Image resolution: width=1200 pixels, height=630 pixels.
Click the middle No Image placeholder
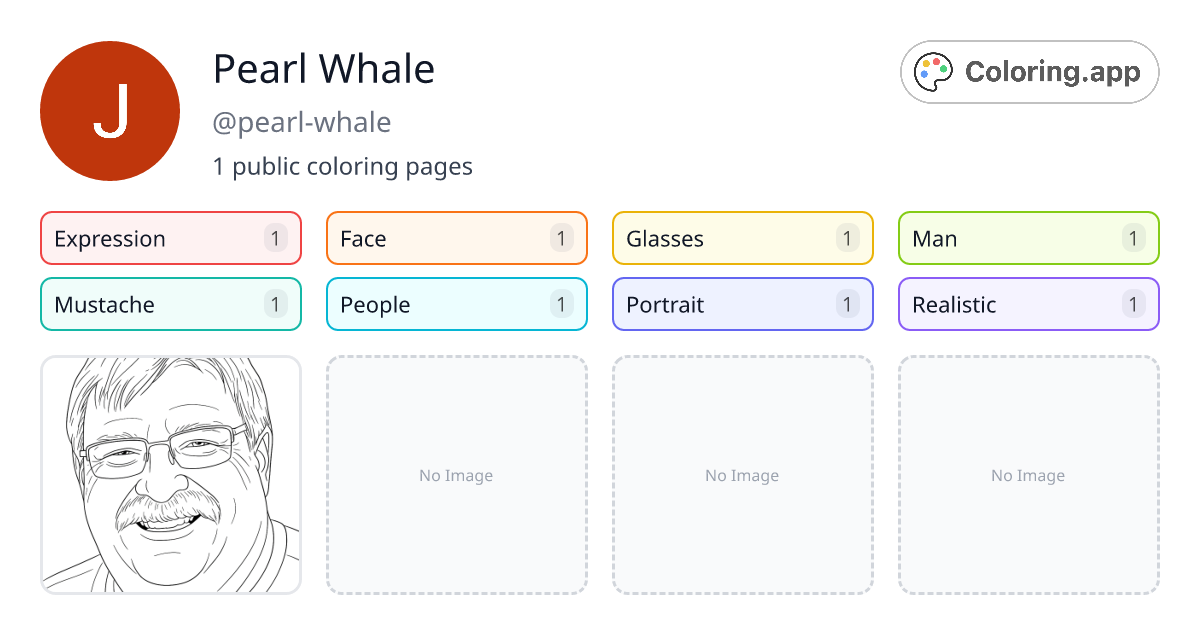click(x=742, y=475)
